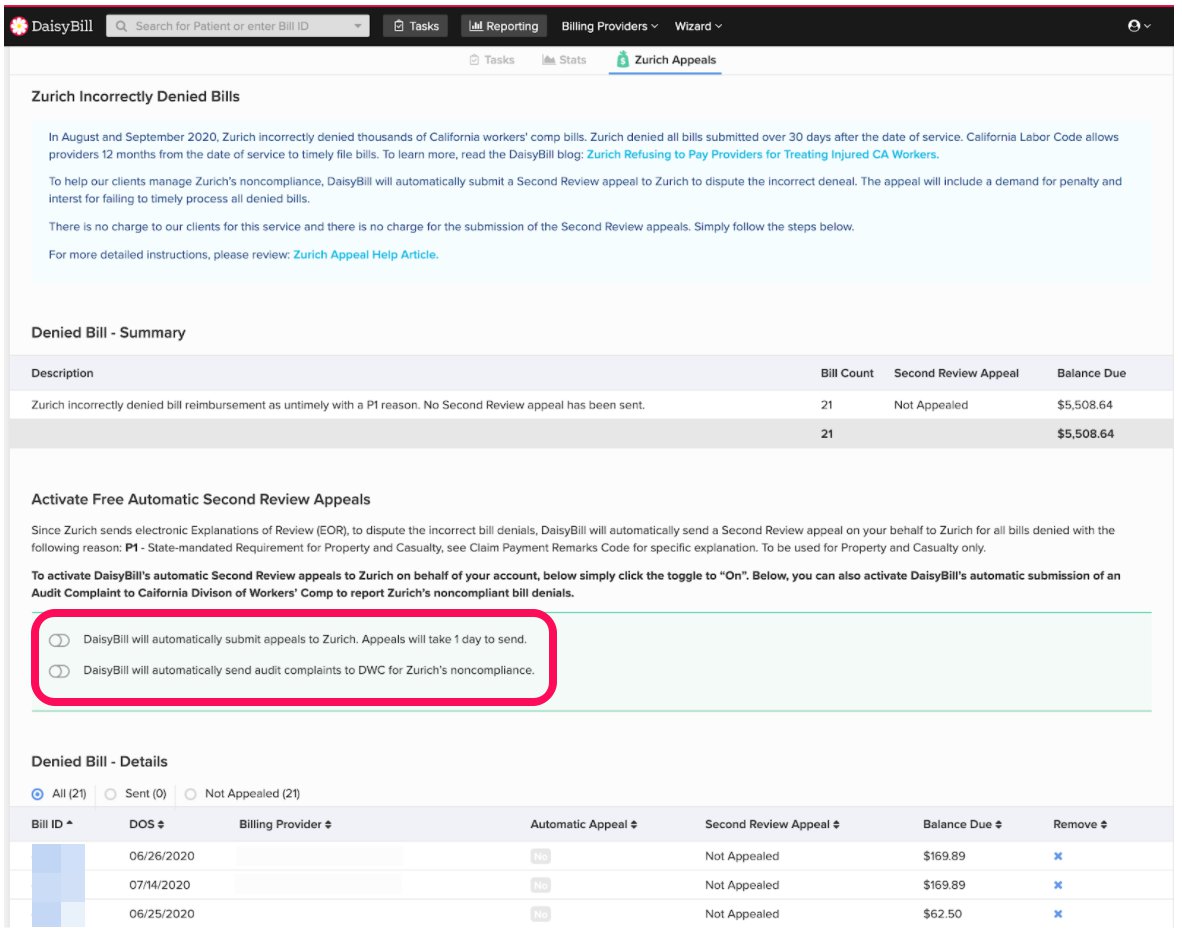The image size is (1182, 932).
Task: Open the Wizard dropdown menu
Action: pyautogui.click(x=697, y=26)
